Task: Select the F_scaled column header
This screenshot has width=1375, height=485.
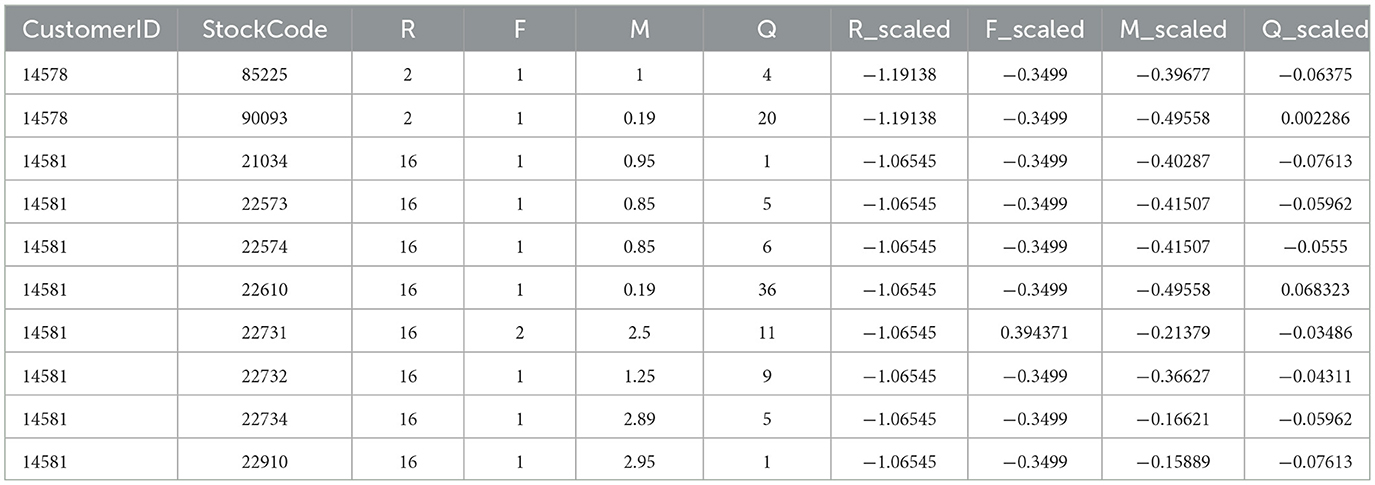Action: [x=1034, y=30]
